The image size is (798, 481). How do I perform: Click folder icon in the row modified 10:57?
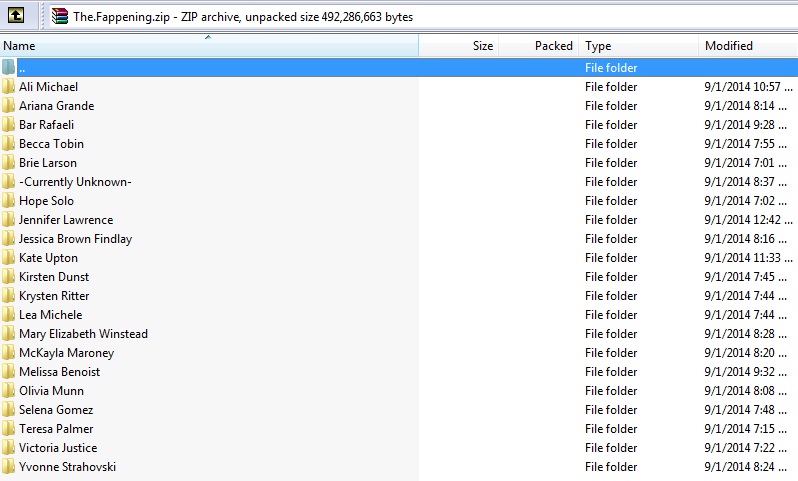(x=9, y=87)
